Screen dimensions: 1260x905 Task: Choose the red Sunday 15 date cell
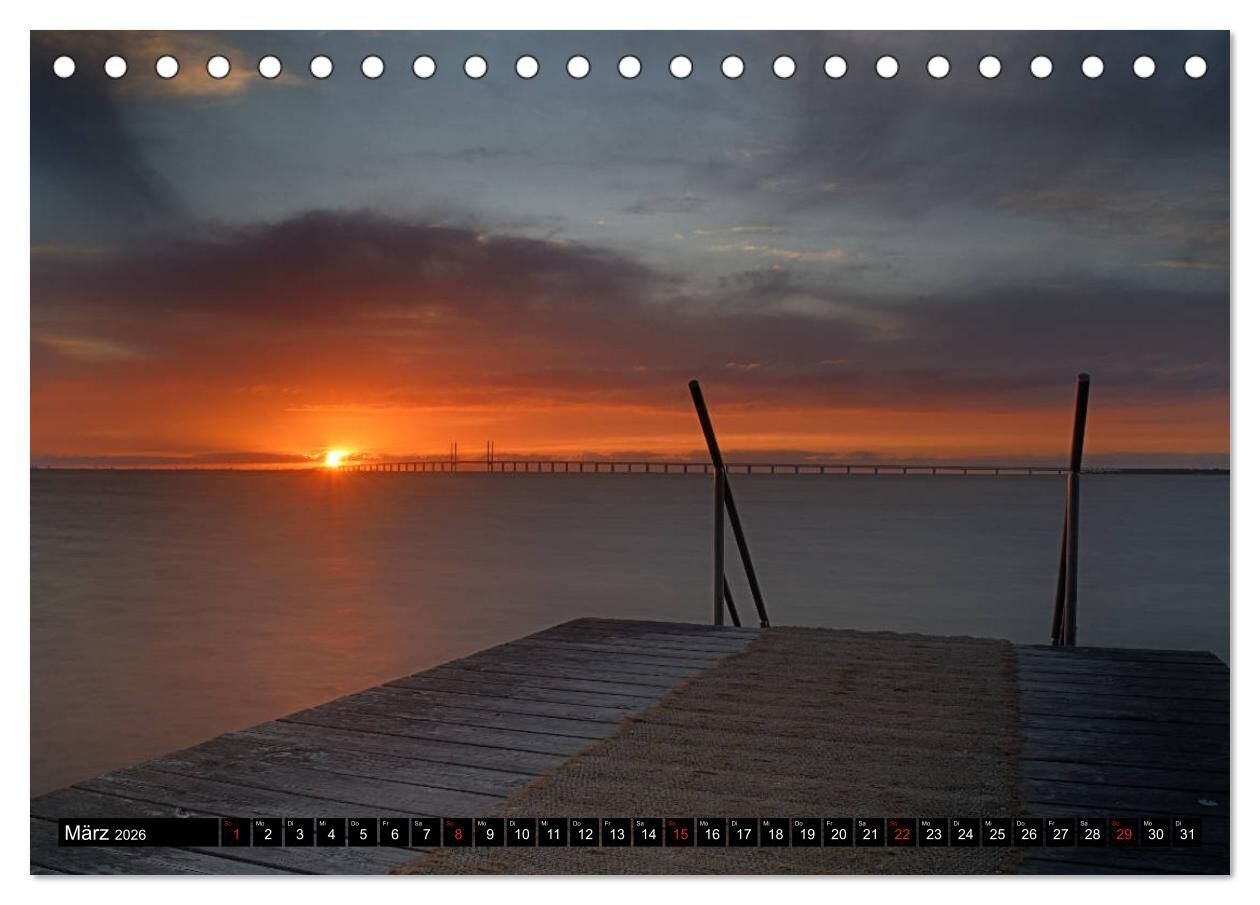pos(680,833)
